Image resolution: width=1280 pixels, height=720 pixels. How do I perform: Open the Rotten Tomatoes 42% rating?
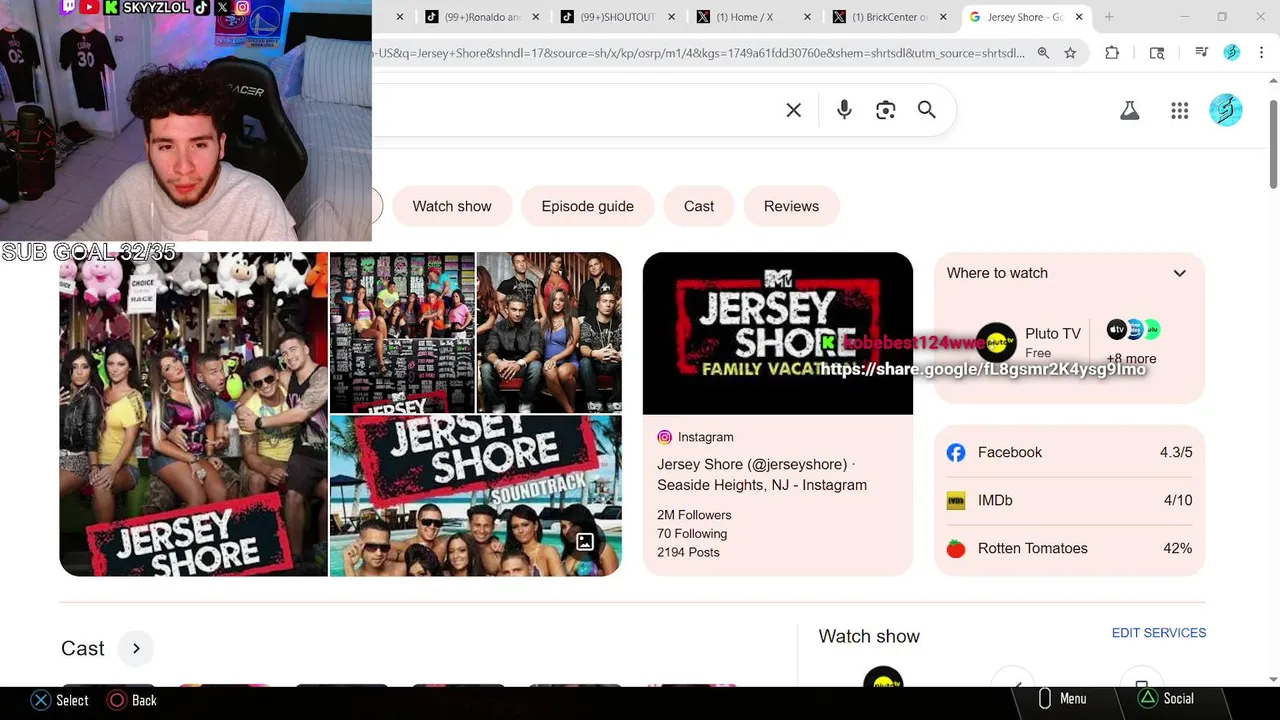[x=1069, y=548]
